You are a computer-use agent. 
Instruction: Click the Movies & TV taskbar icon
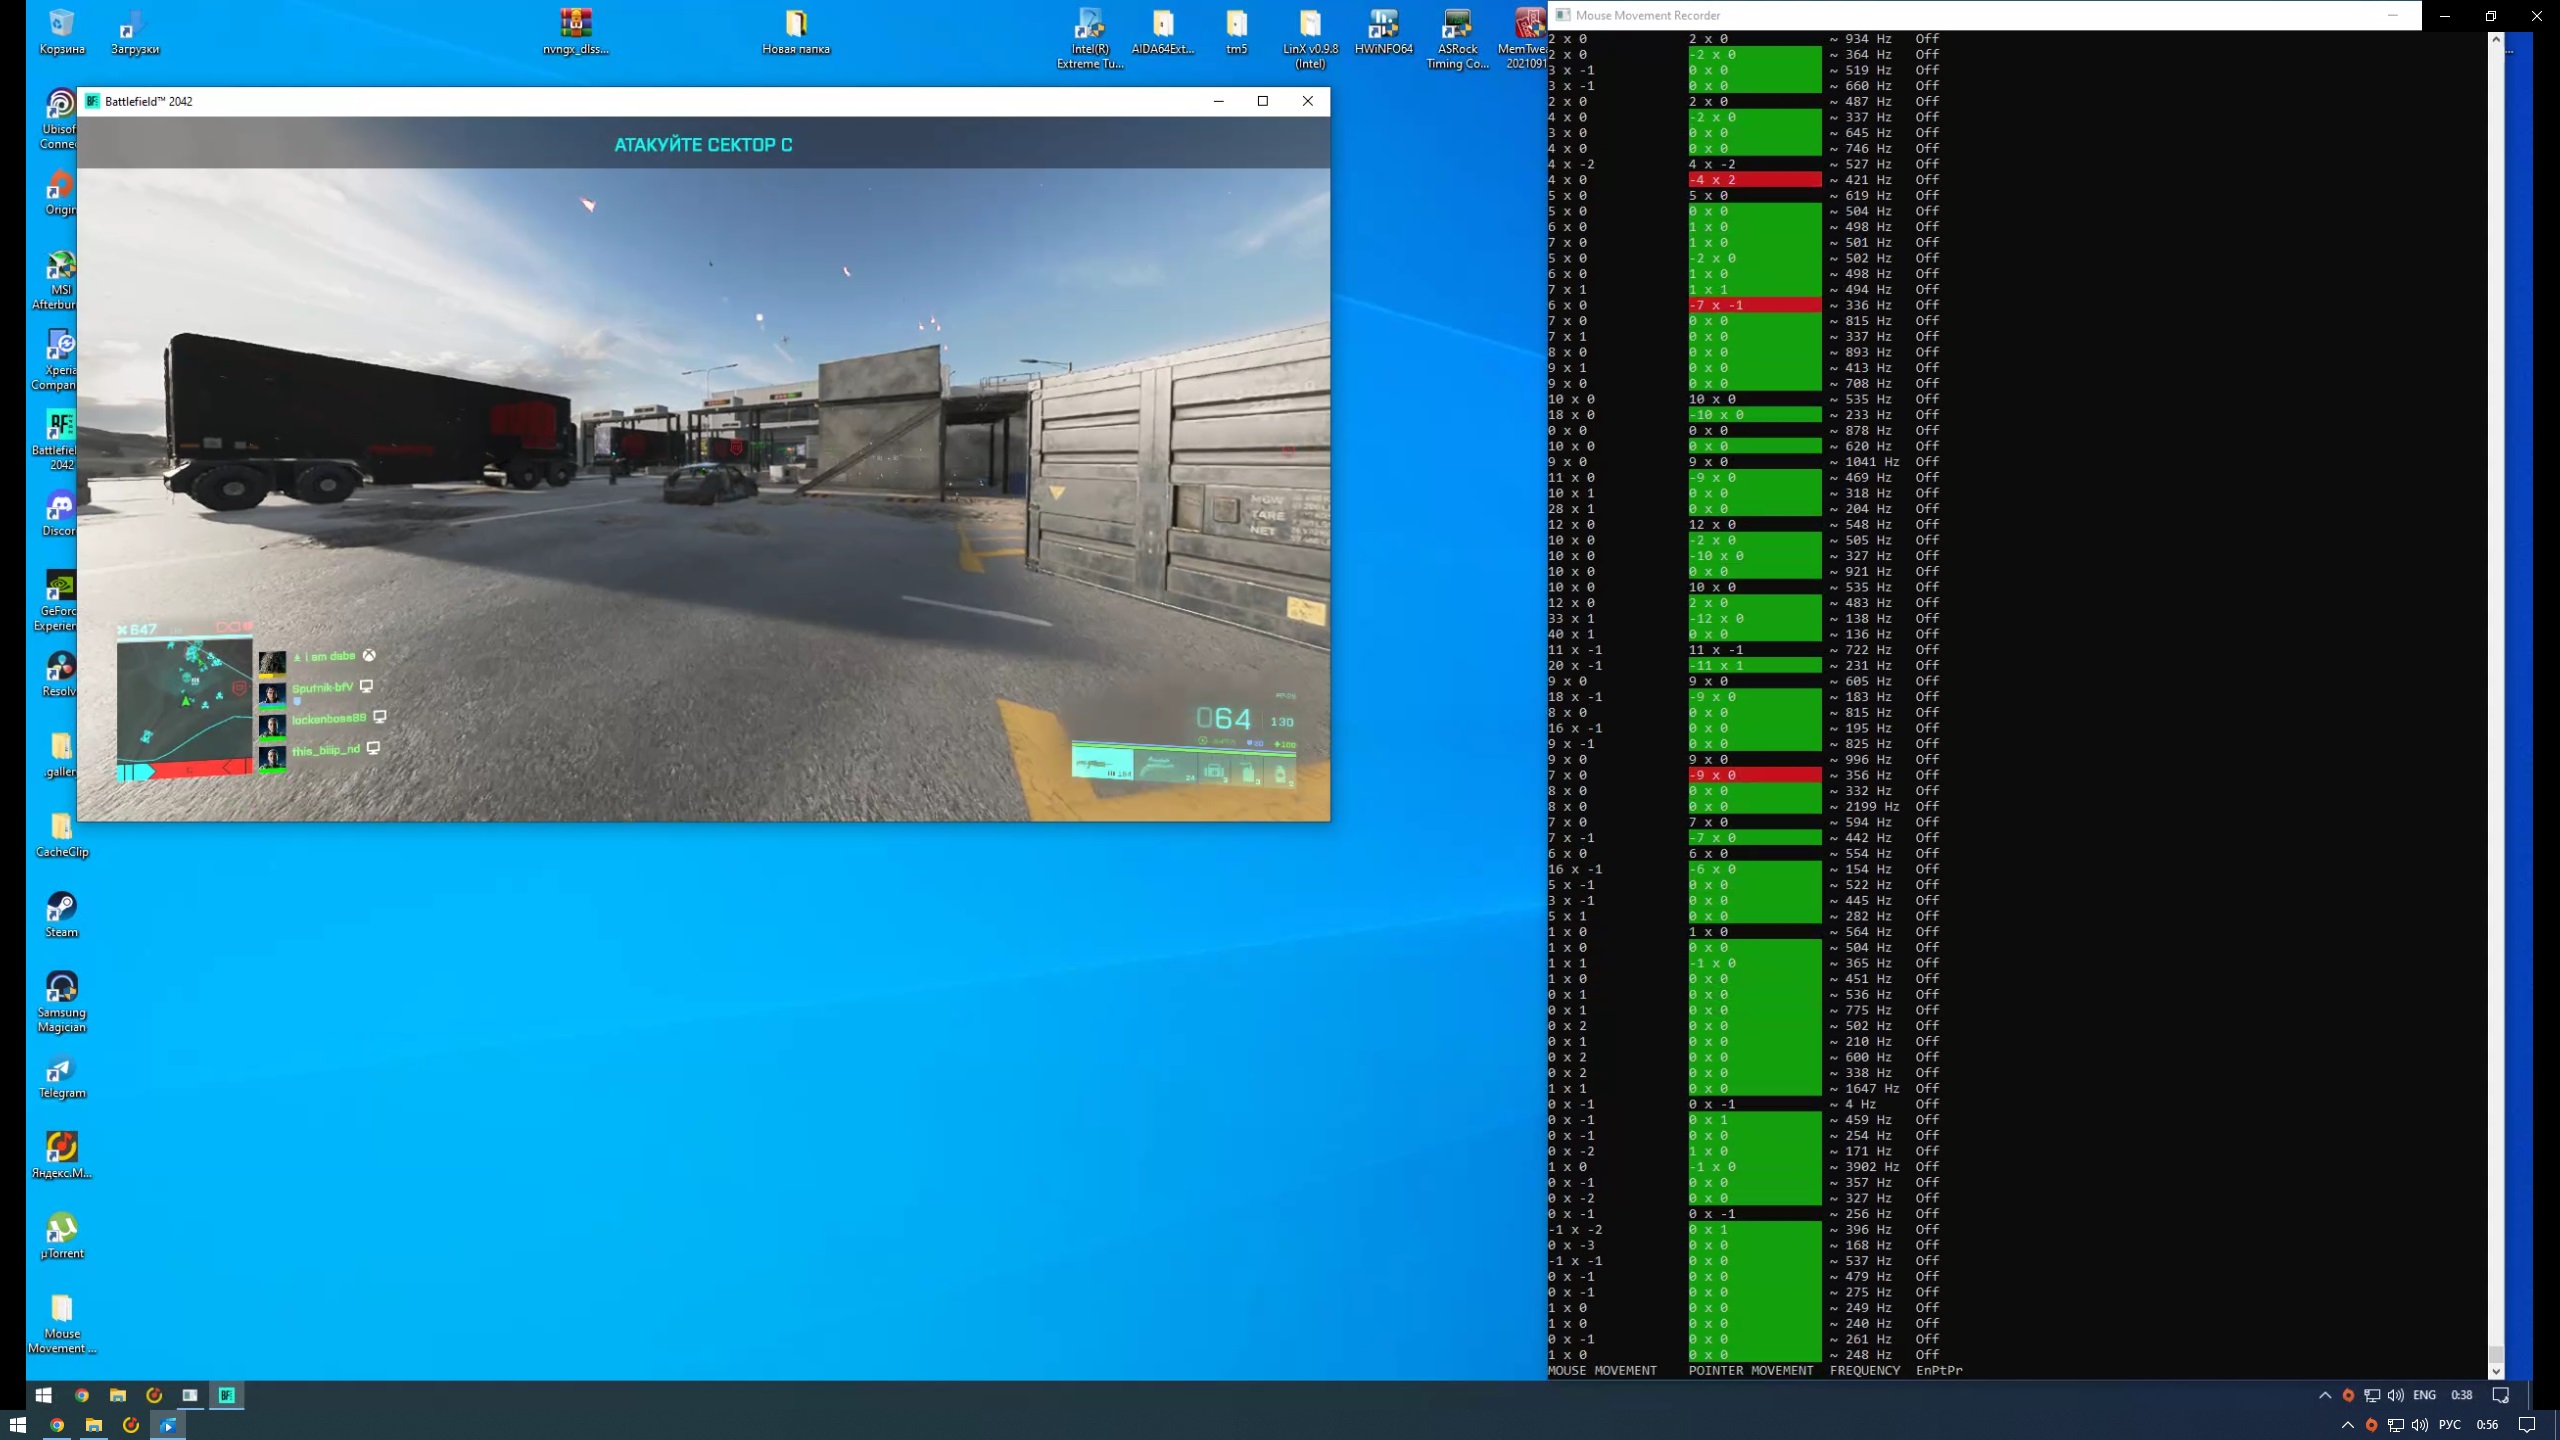click(168, 1425)
